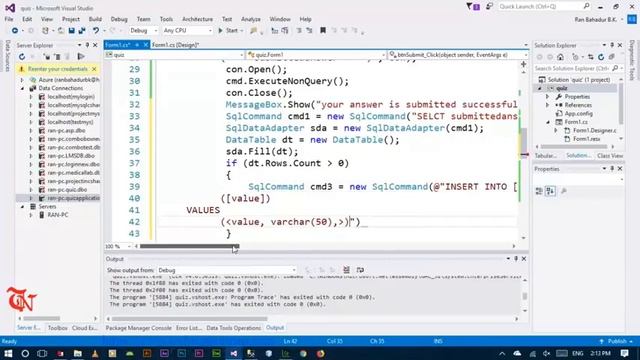The width and height of the screenshot is (640, 360).
Task: Open the Architecture menu
Action: click(x=198, y=19)
